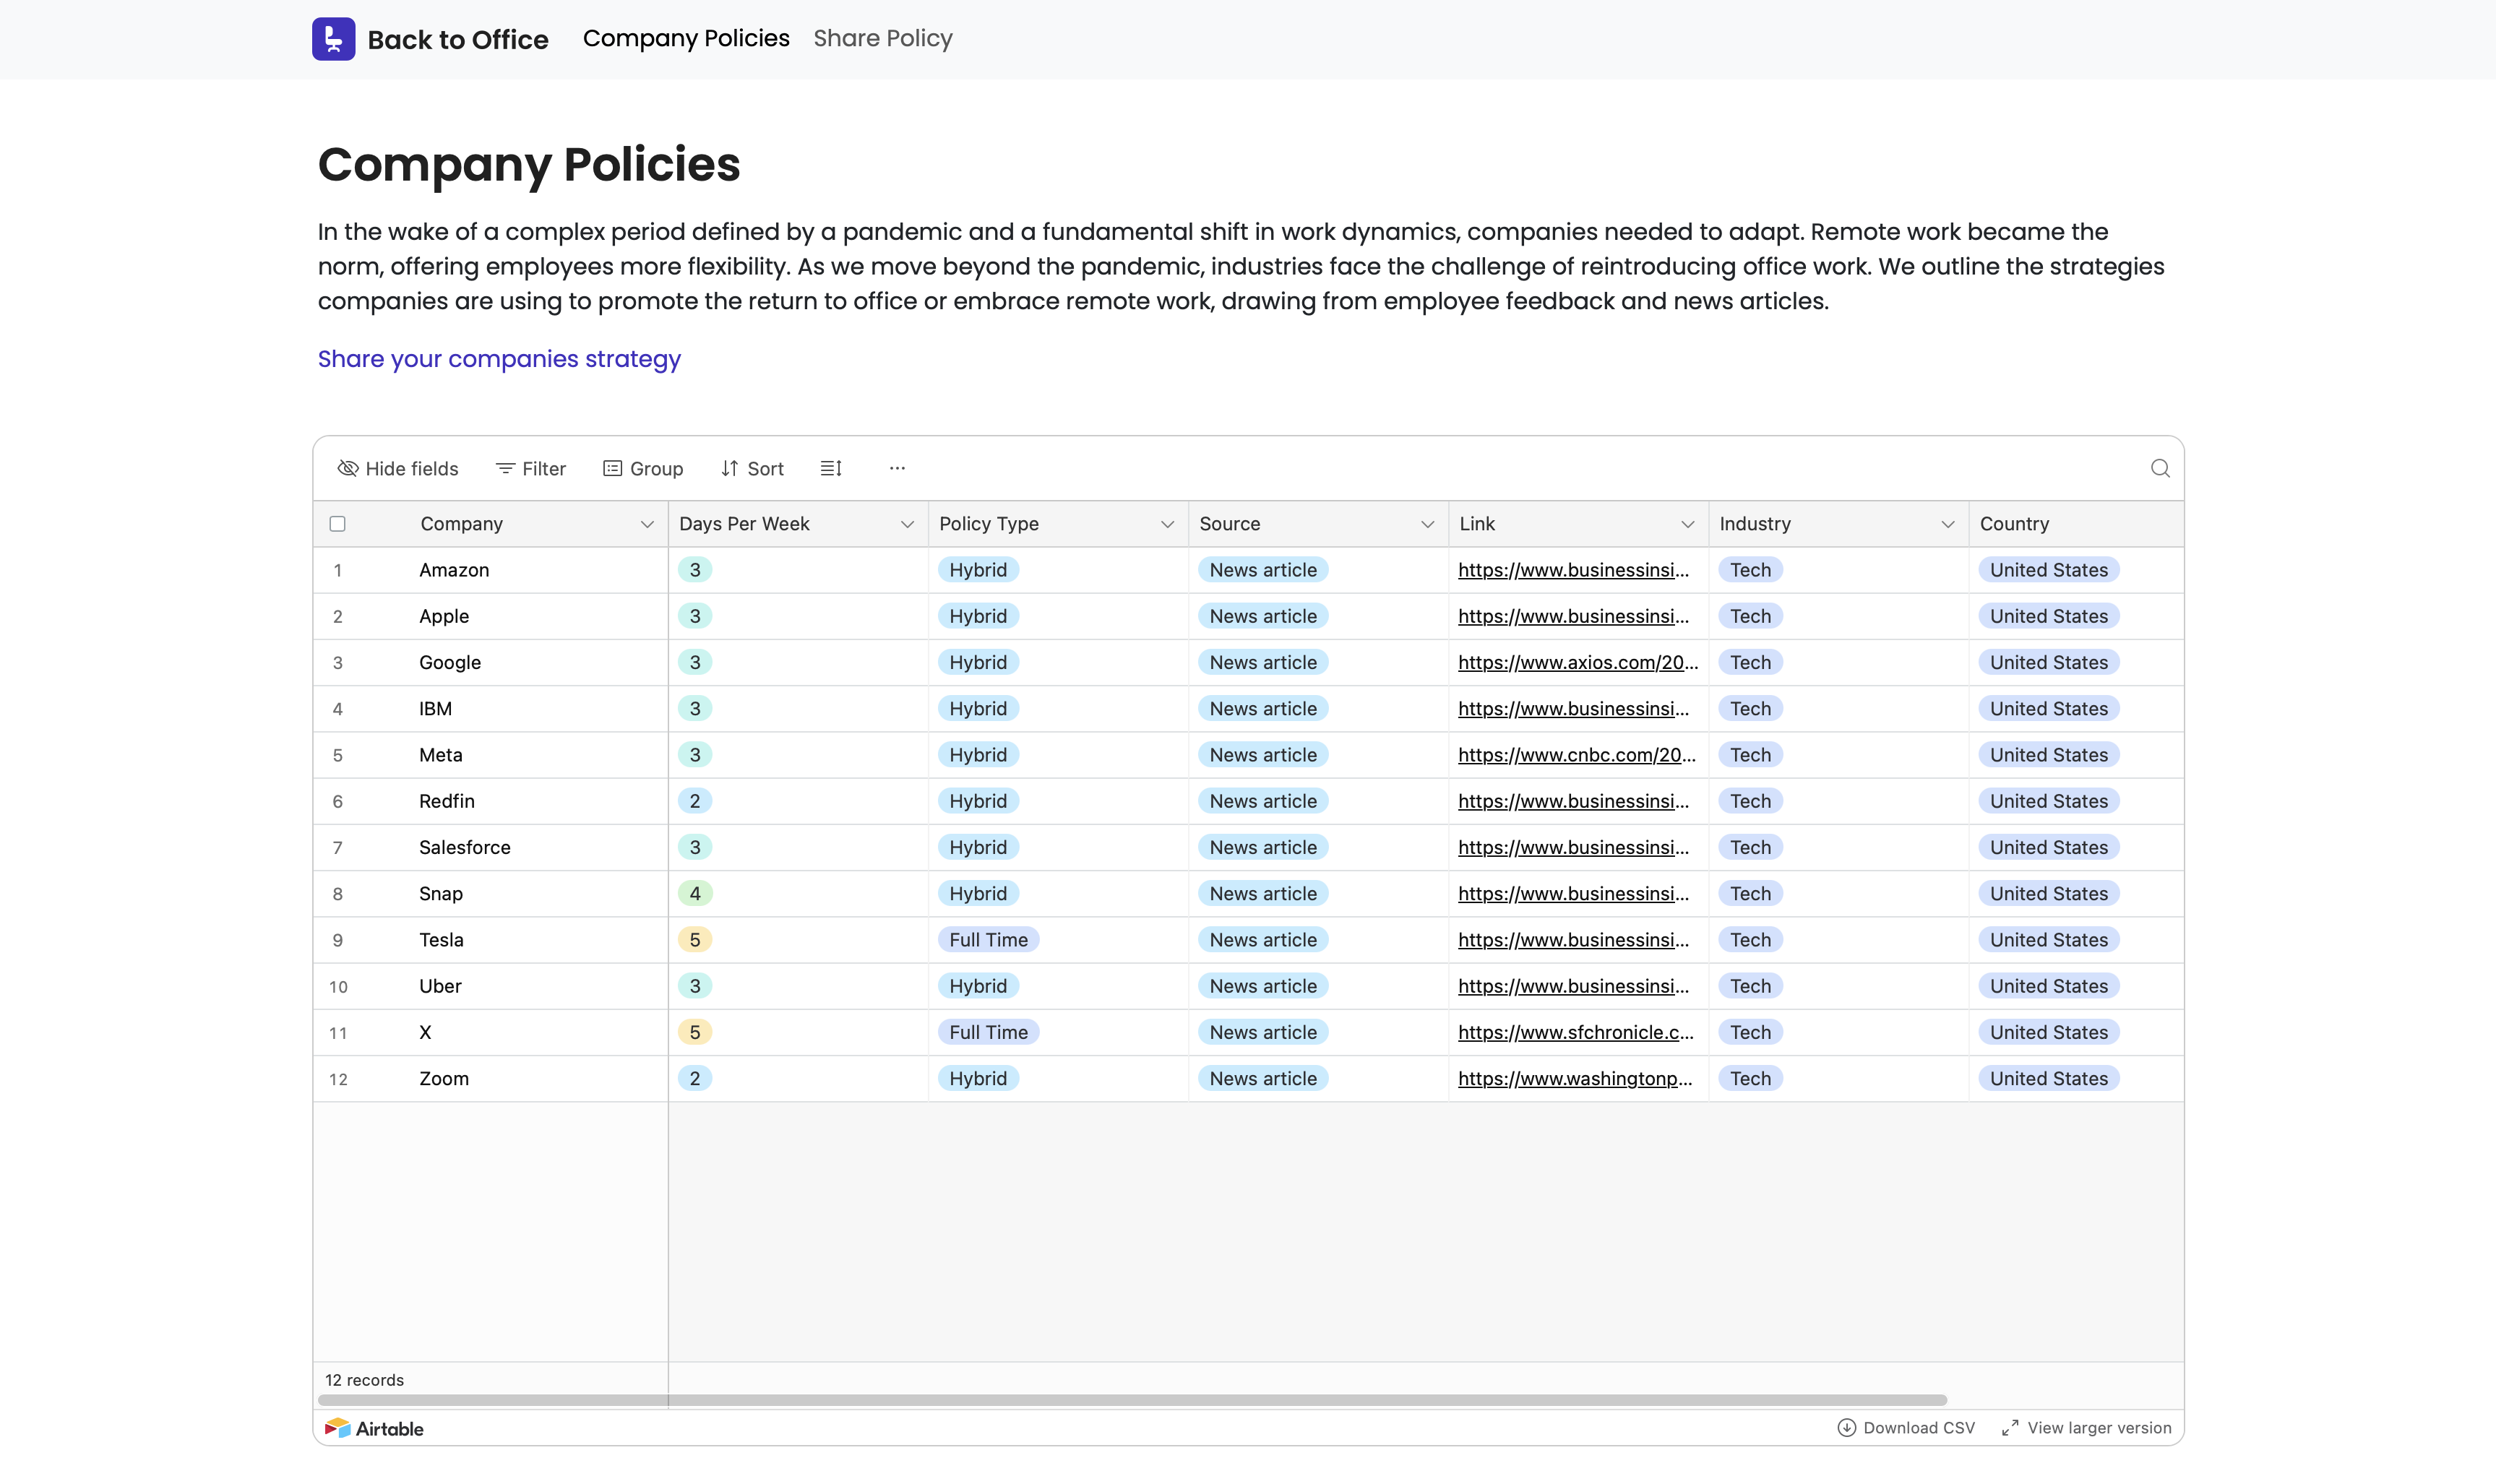
Task: Click the row height icon in toolbar
Action: [x=831, y=468]
